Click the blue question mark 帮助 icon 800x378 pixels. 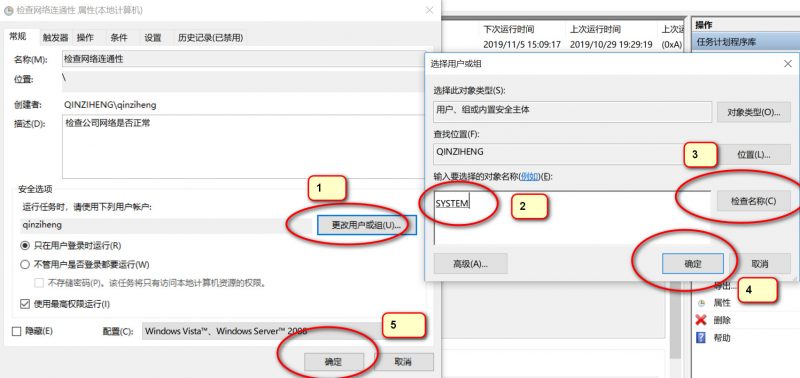[x=701, y=338]
